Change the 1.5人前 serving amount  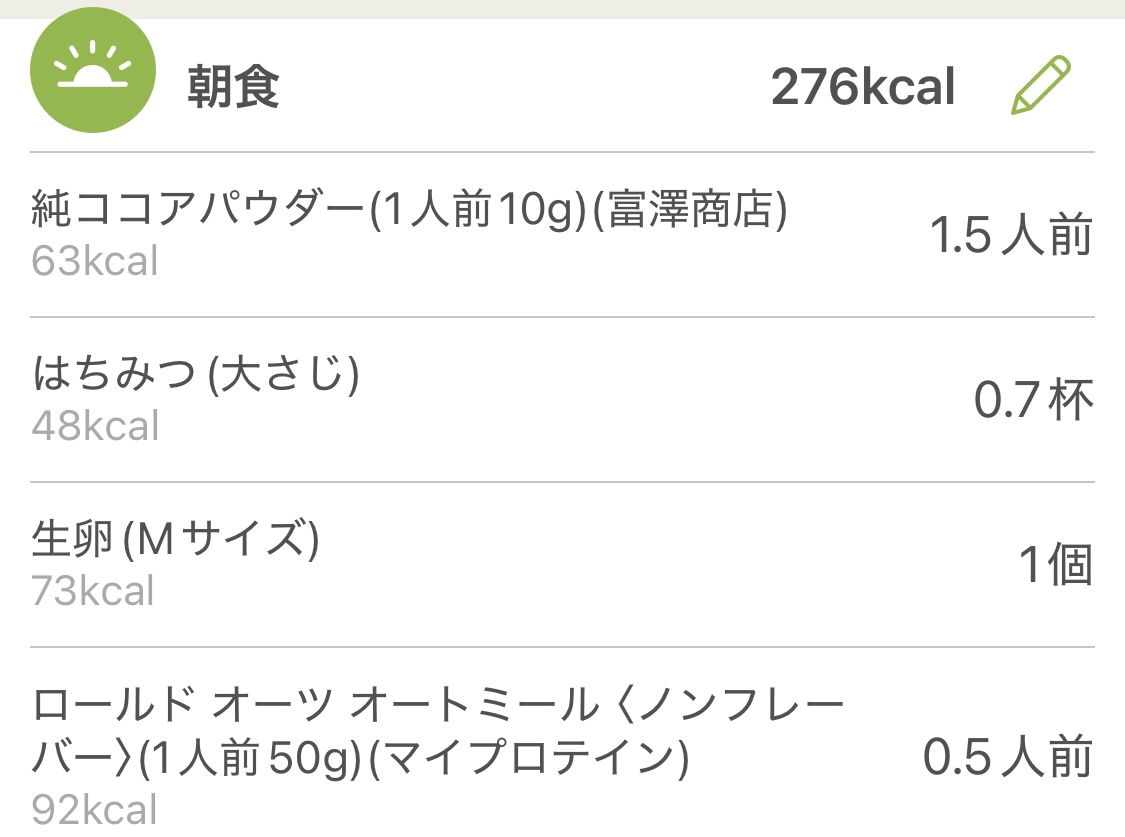tap(1010, 236)
